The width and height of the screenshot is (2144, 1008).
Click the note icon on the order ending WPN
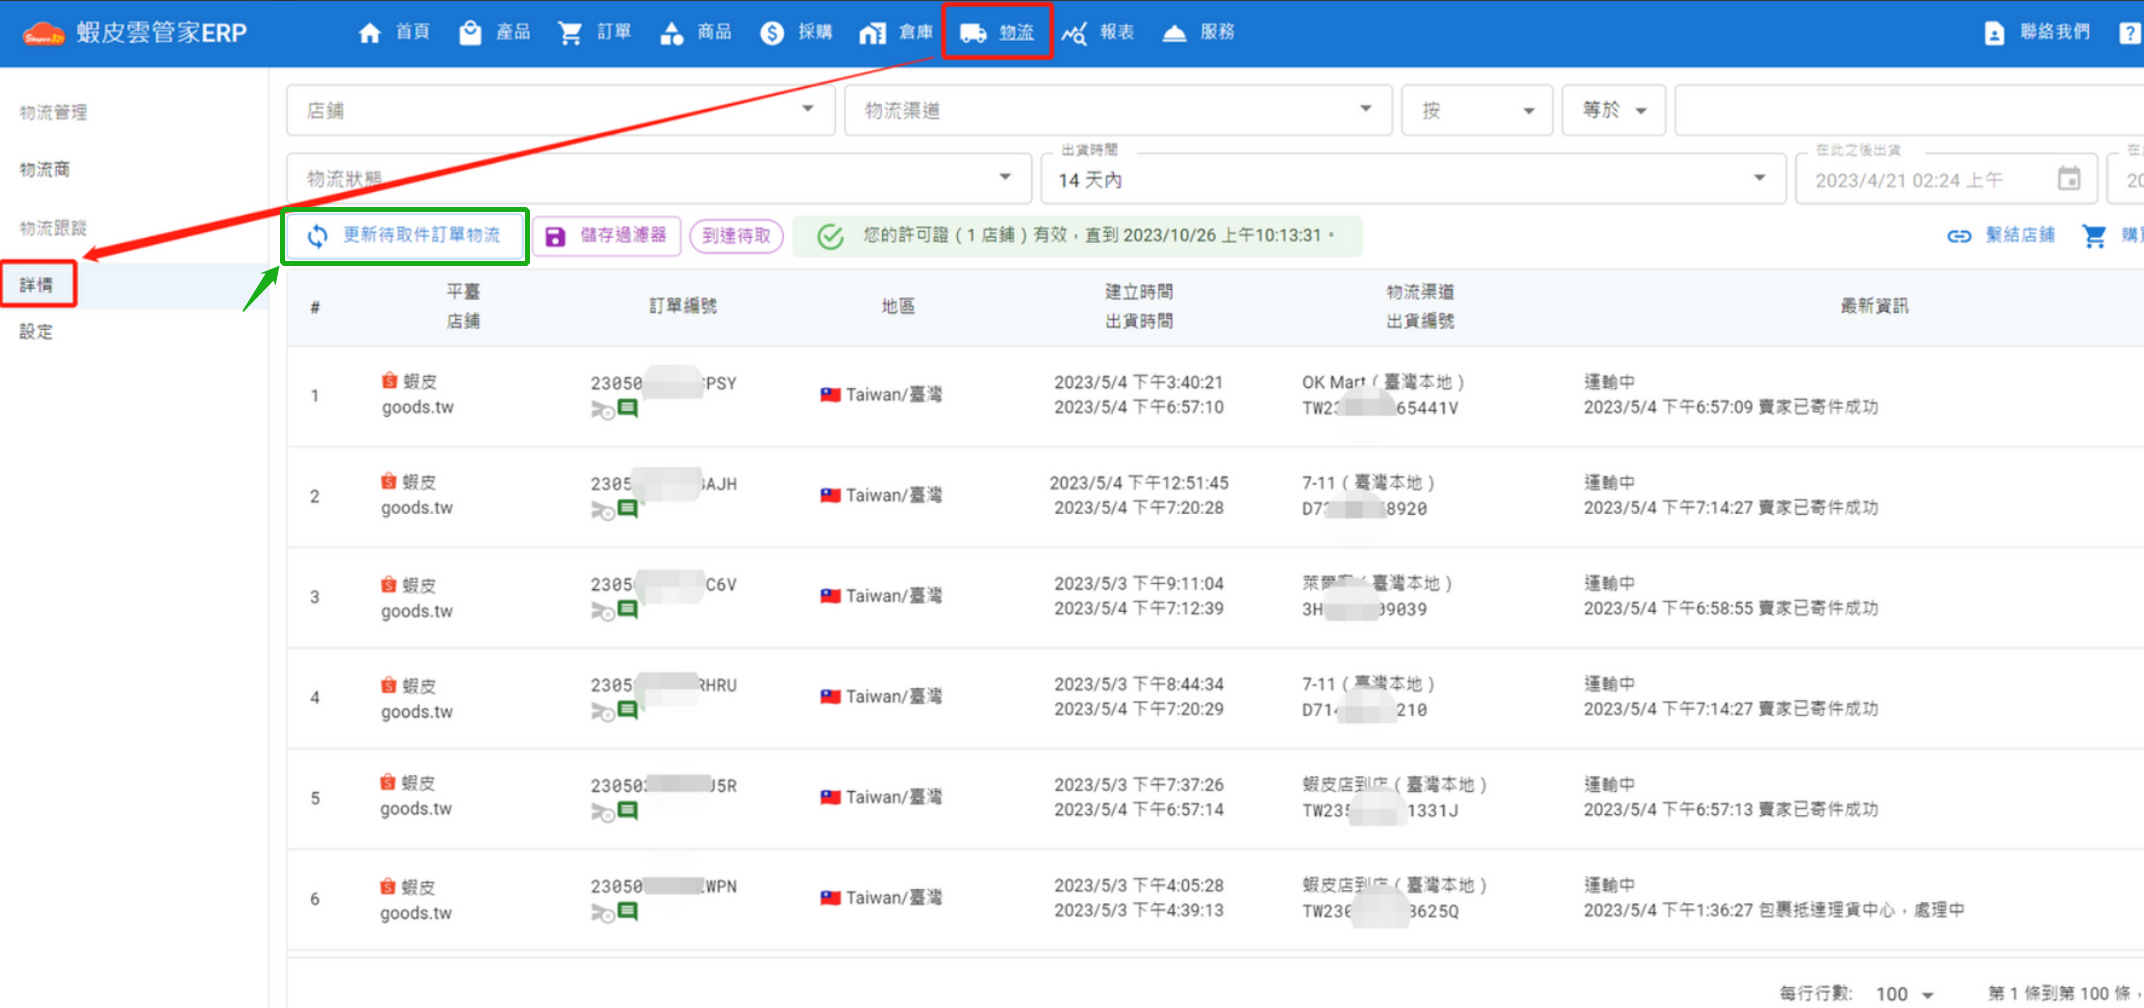point(627,911)
